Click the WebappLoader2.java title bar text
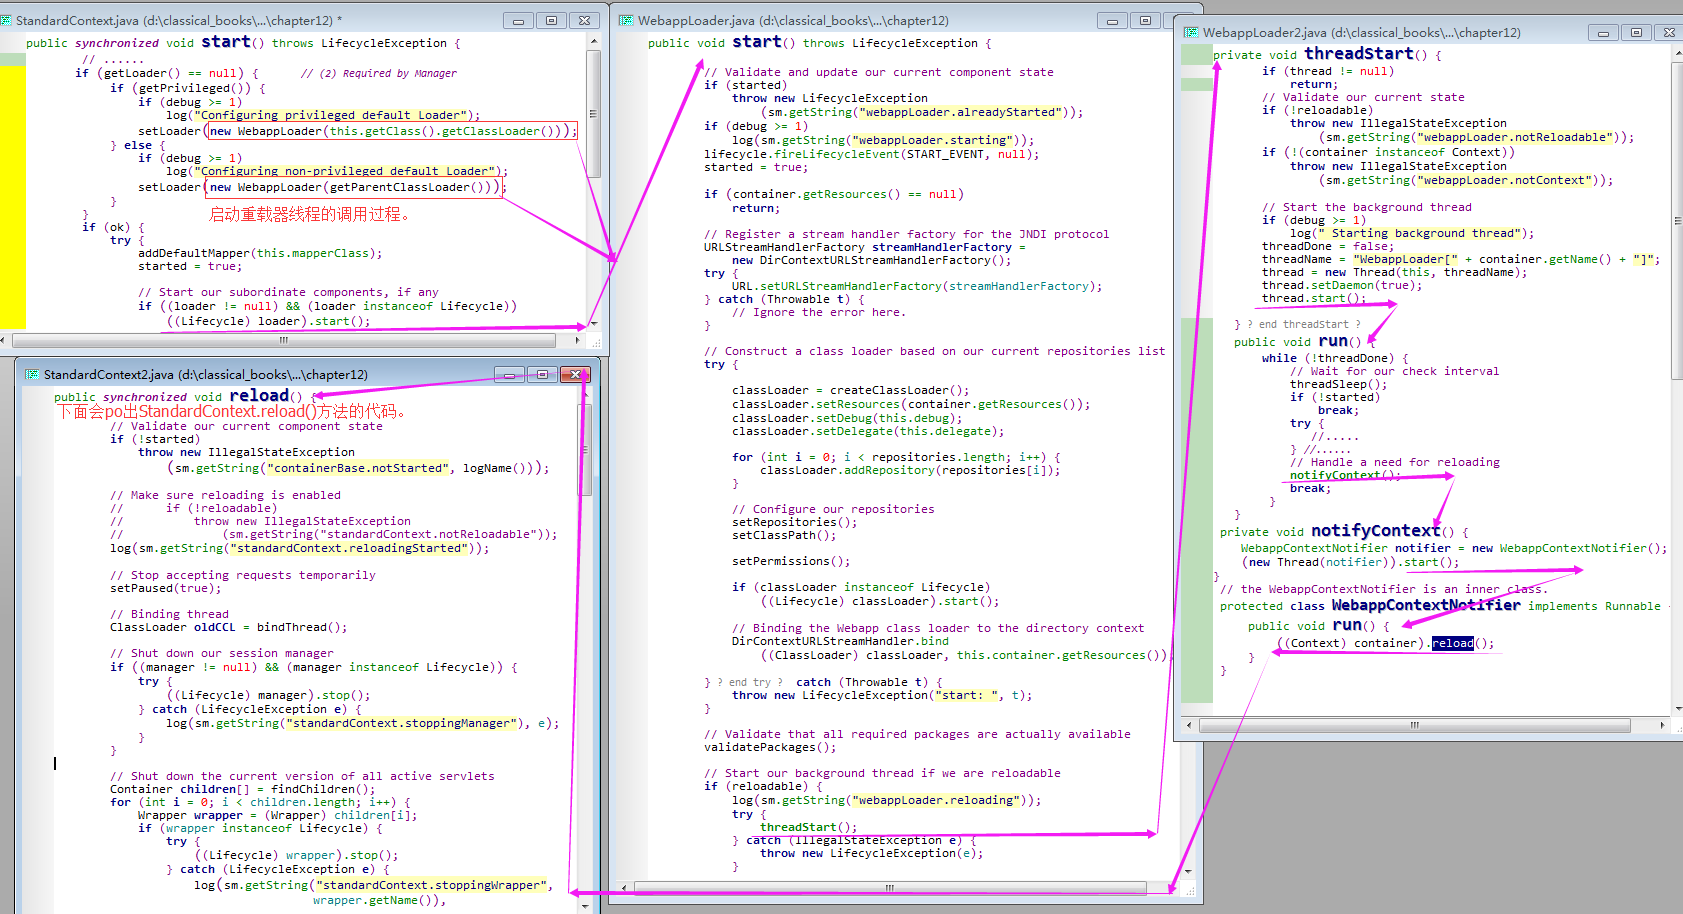The image size is (1683, 914). point(1361,32)
